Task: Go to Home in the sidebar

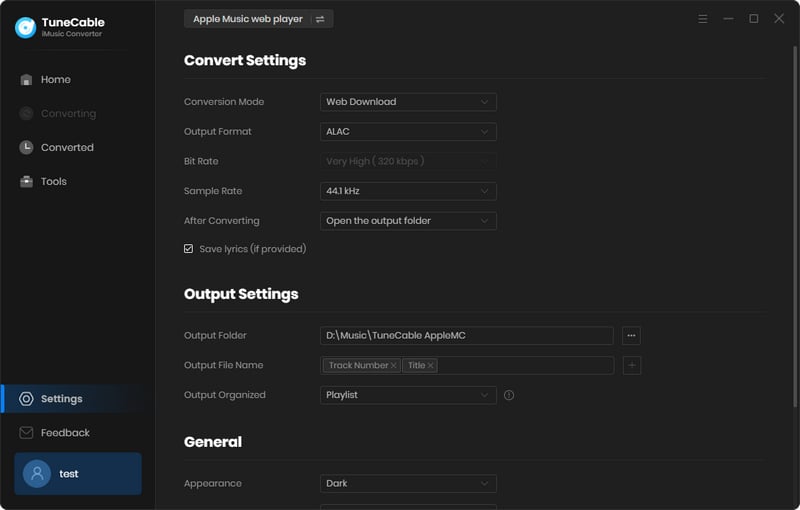Action: coord(78,80)
